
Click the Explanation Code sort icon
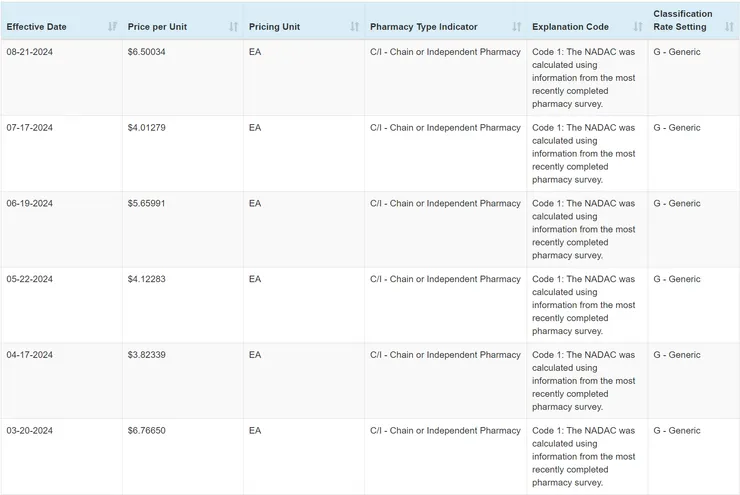637,27
